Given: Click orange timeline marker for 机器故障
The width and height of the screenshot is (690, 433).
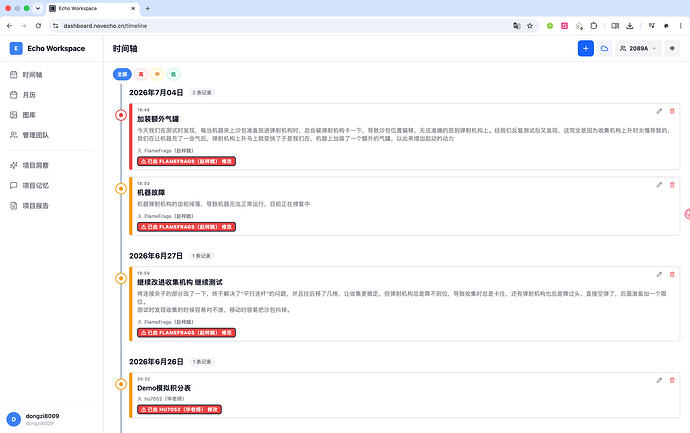Looking at the screenshot, I should (121, 189).
